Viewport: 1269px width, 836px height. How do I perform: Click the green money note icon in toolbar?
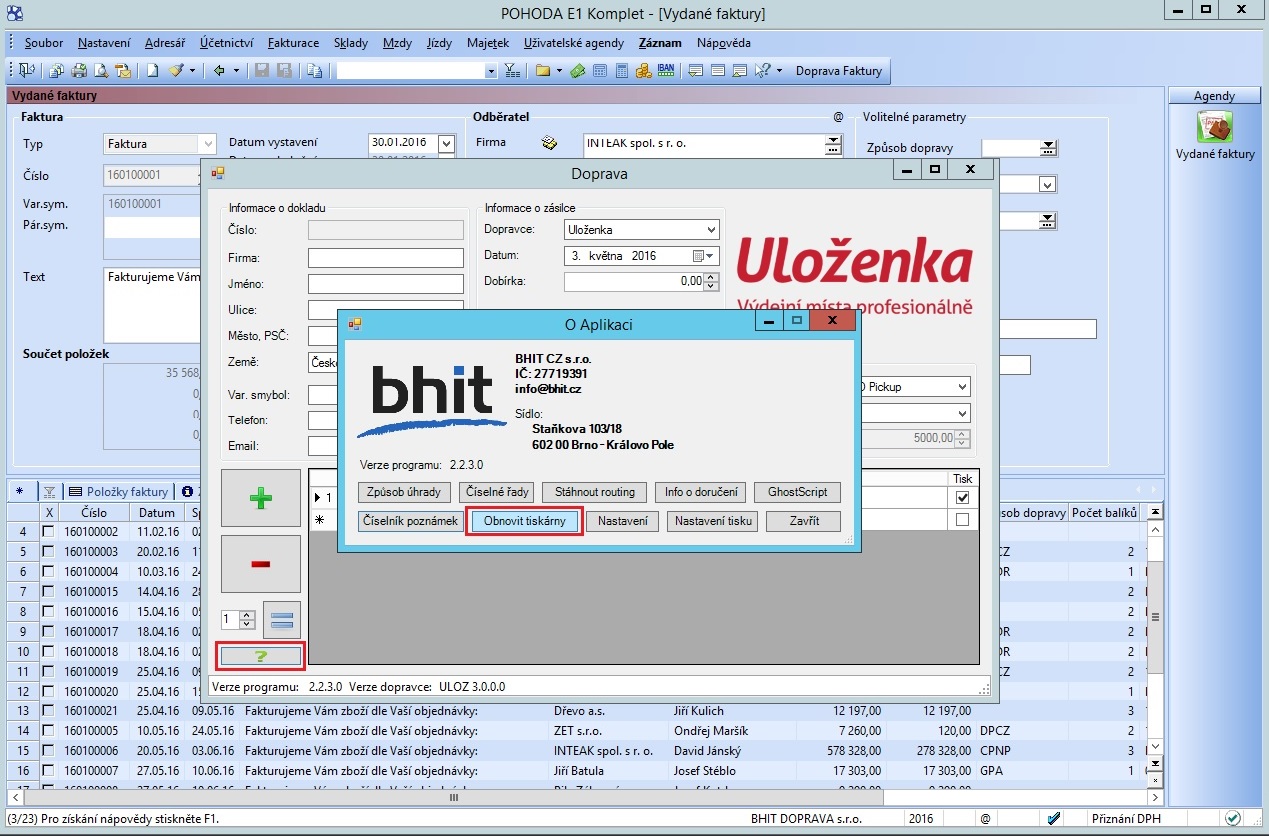click(578, 71)
